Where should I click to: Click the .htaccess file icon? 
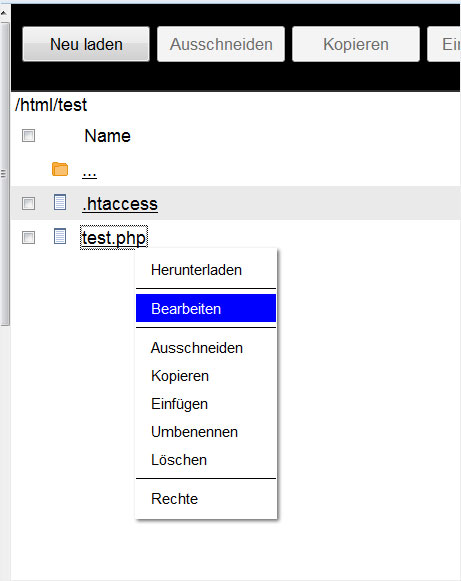[60, 202]
